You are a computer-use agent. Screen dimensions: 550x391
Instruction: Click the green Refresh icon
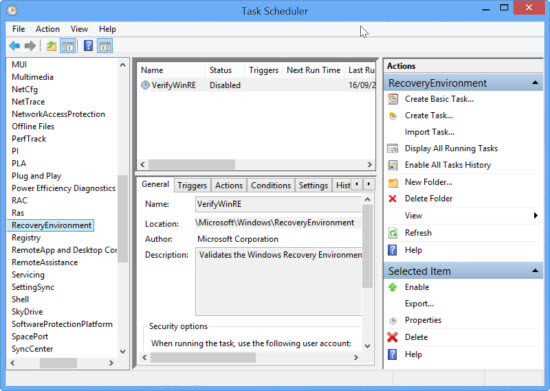393,233
